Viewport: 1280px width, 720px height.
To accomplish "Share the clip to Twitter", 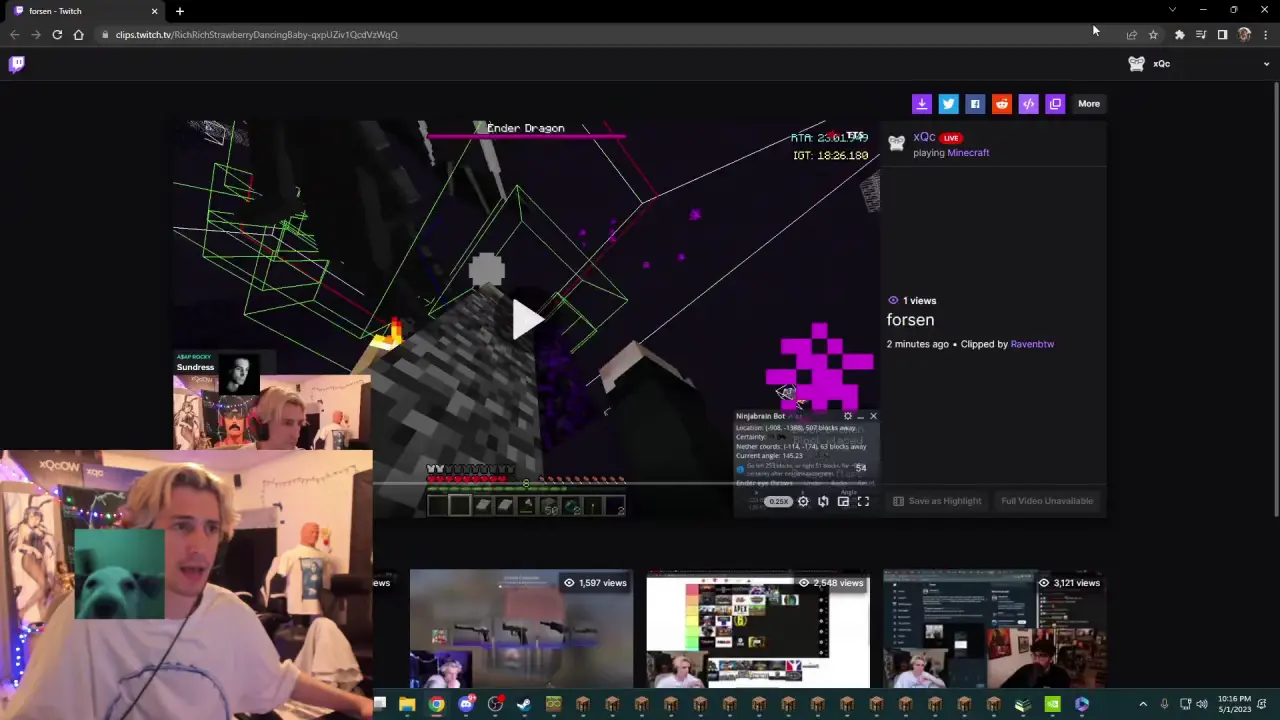I will point(948,103).
